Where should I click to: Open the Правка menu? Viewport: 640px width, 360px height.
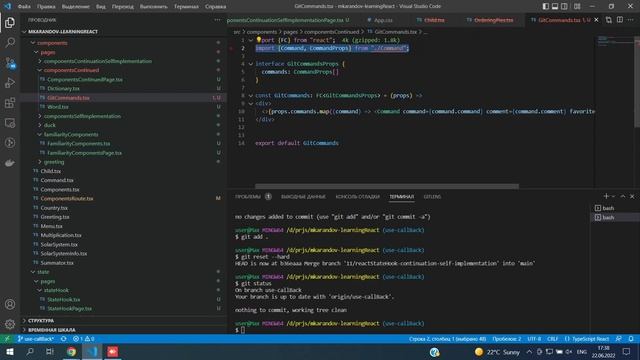tap(46, 7)
